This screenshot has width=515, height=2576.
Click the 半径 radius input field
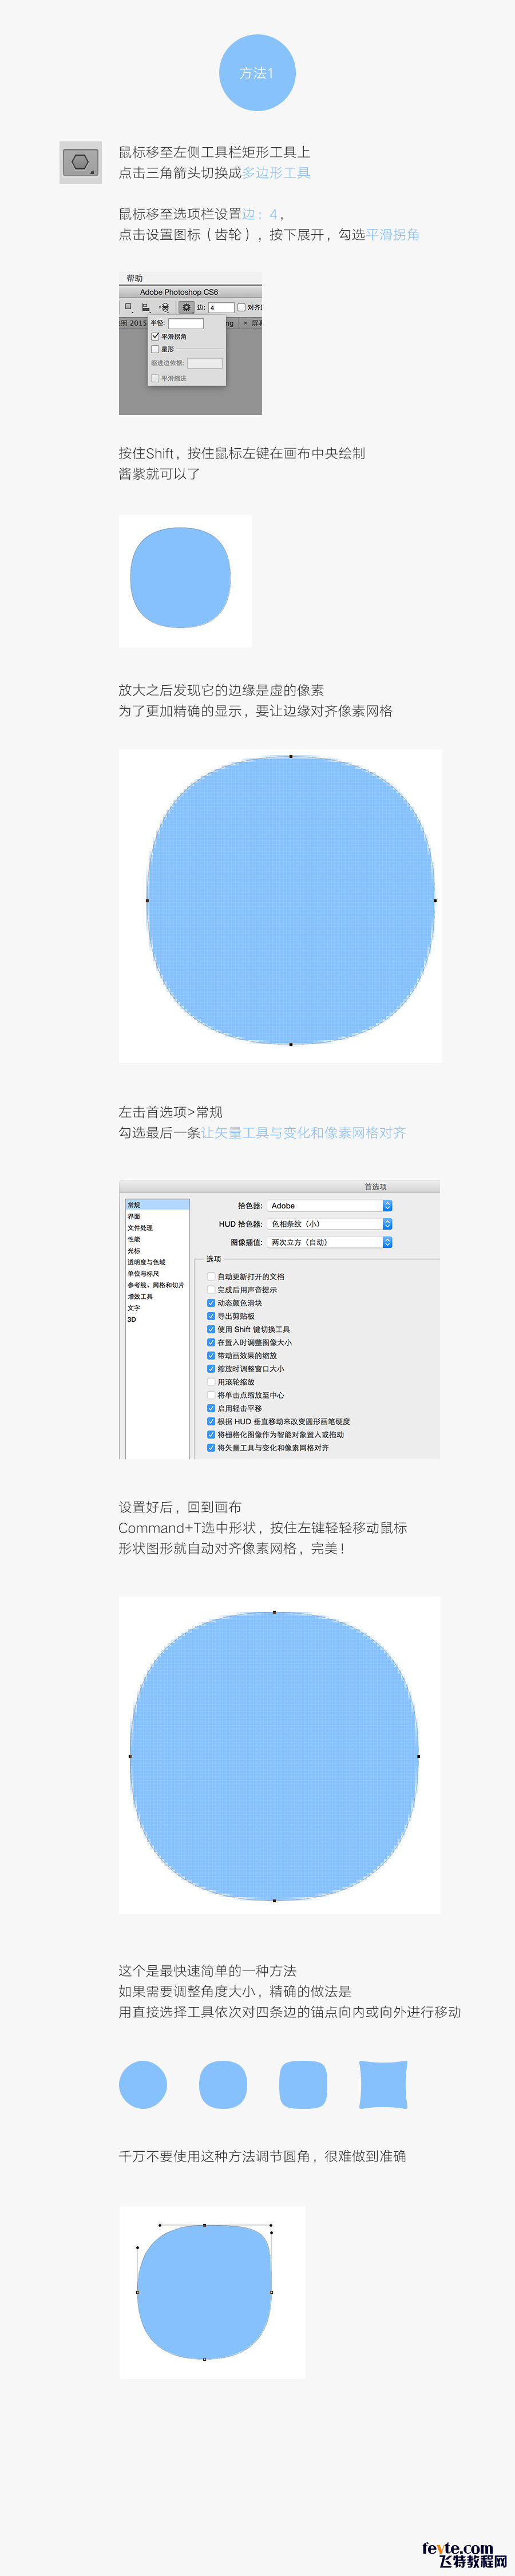[186, 324]
